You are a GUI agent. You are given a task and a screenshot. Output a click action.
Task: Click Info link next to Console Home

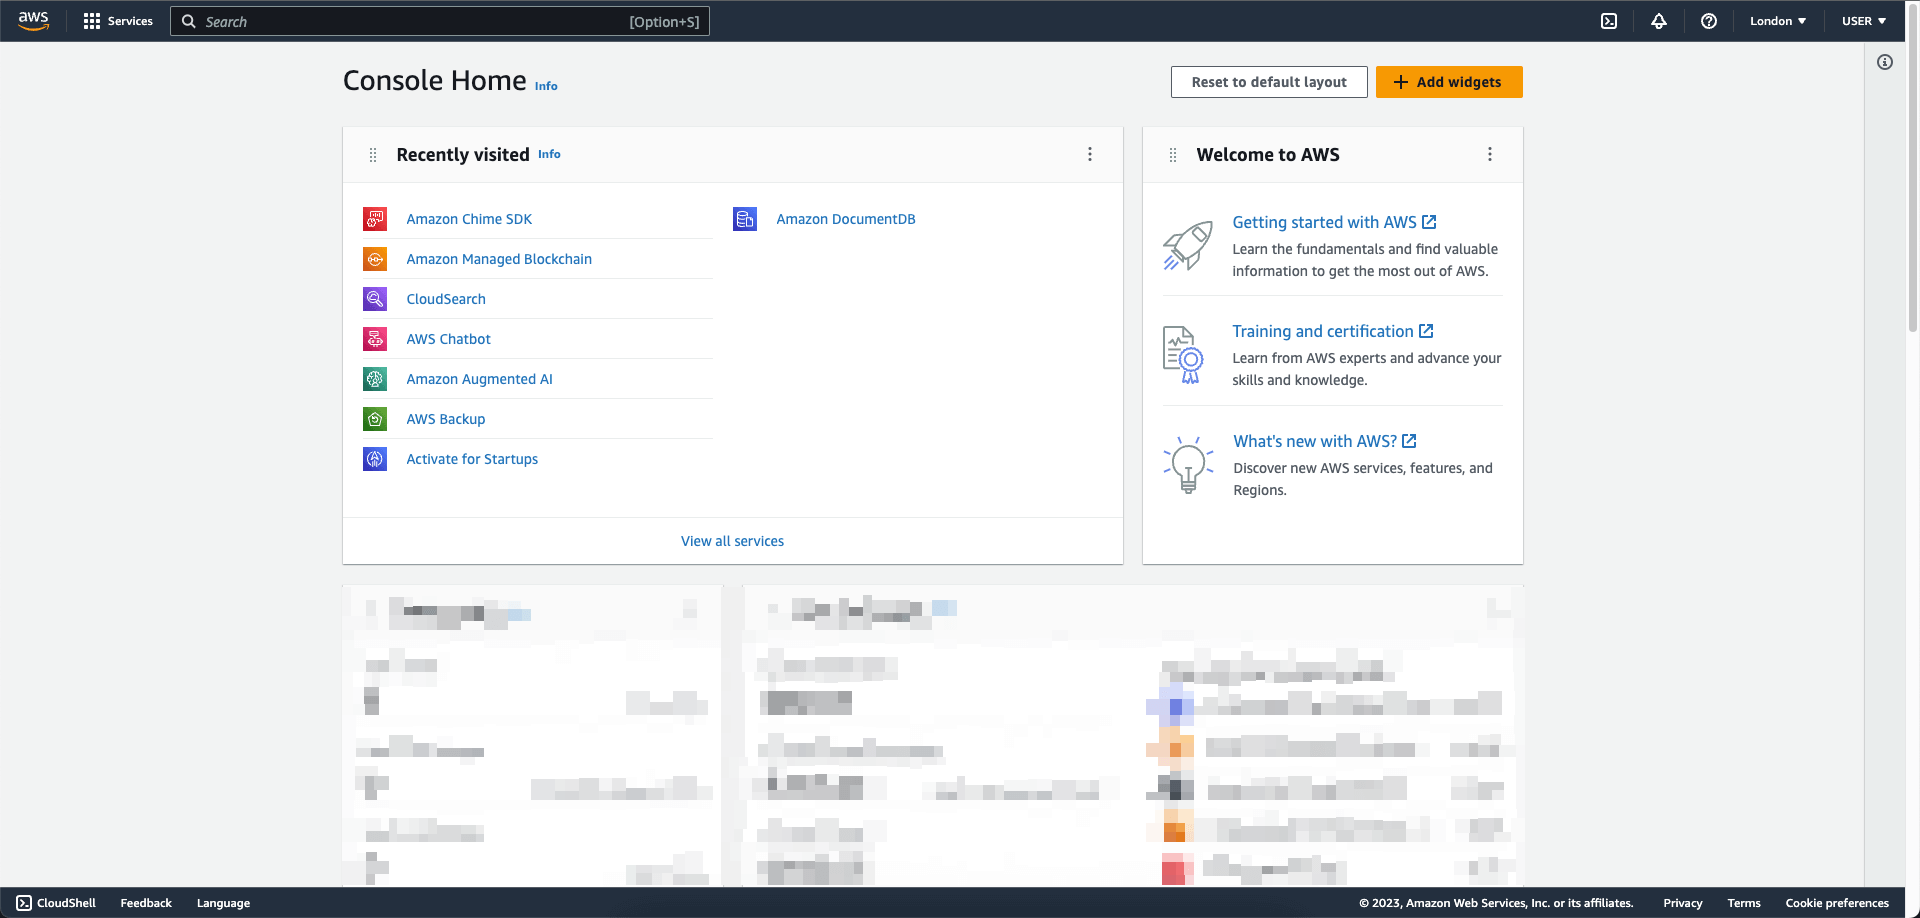click(x=546, y=86)
